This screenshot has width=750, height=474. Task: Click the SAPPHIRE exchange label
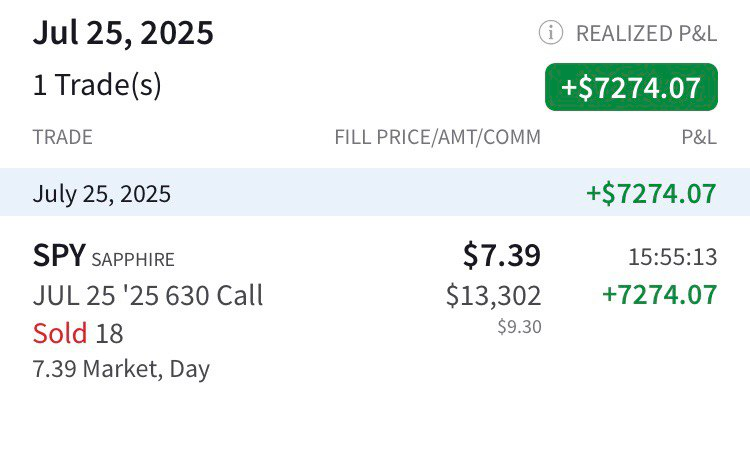[133, 260]
